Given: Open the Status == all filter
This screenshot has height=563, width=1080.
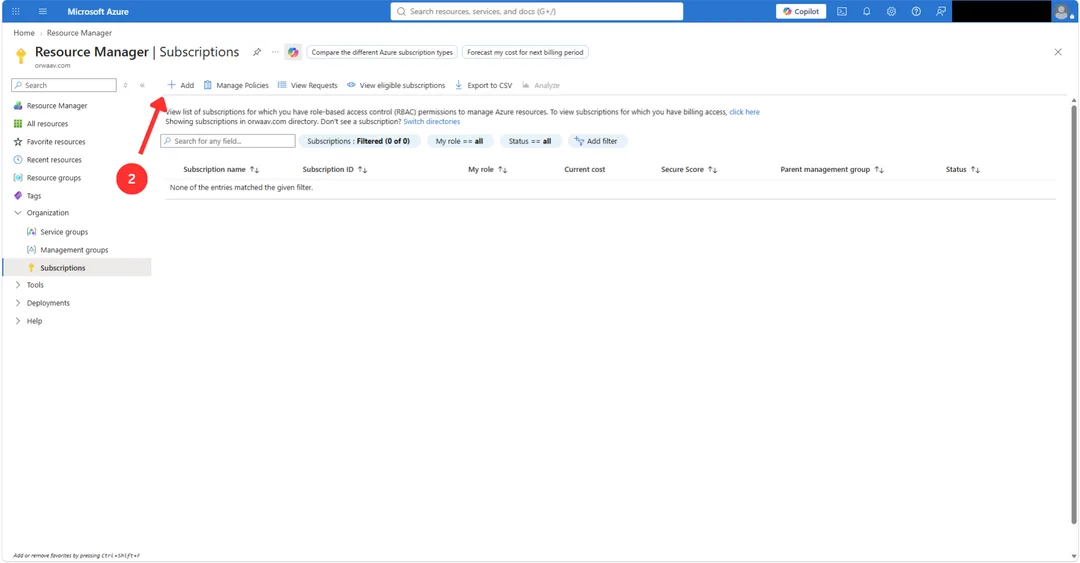Looking at the screenshot, I should (x=530, y=141).
